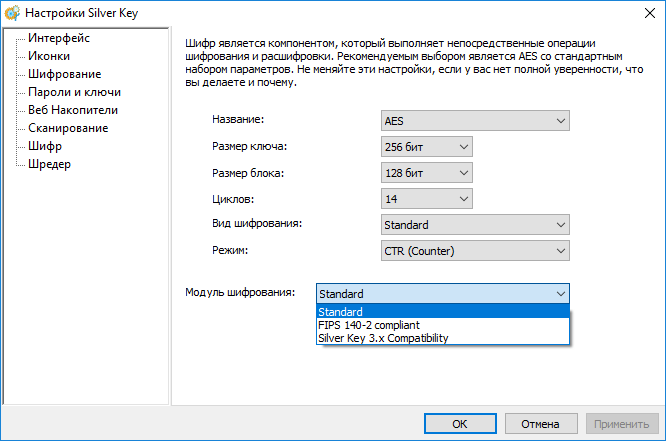Image resolution: width=666 pixels, height=441 pixels.
Task: Select the Шифр tree item
Action: point(45,146)
